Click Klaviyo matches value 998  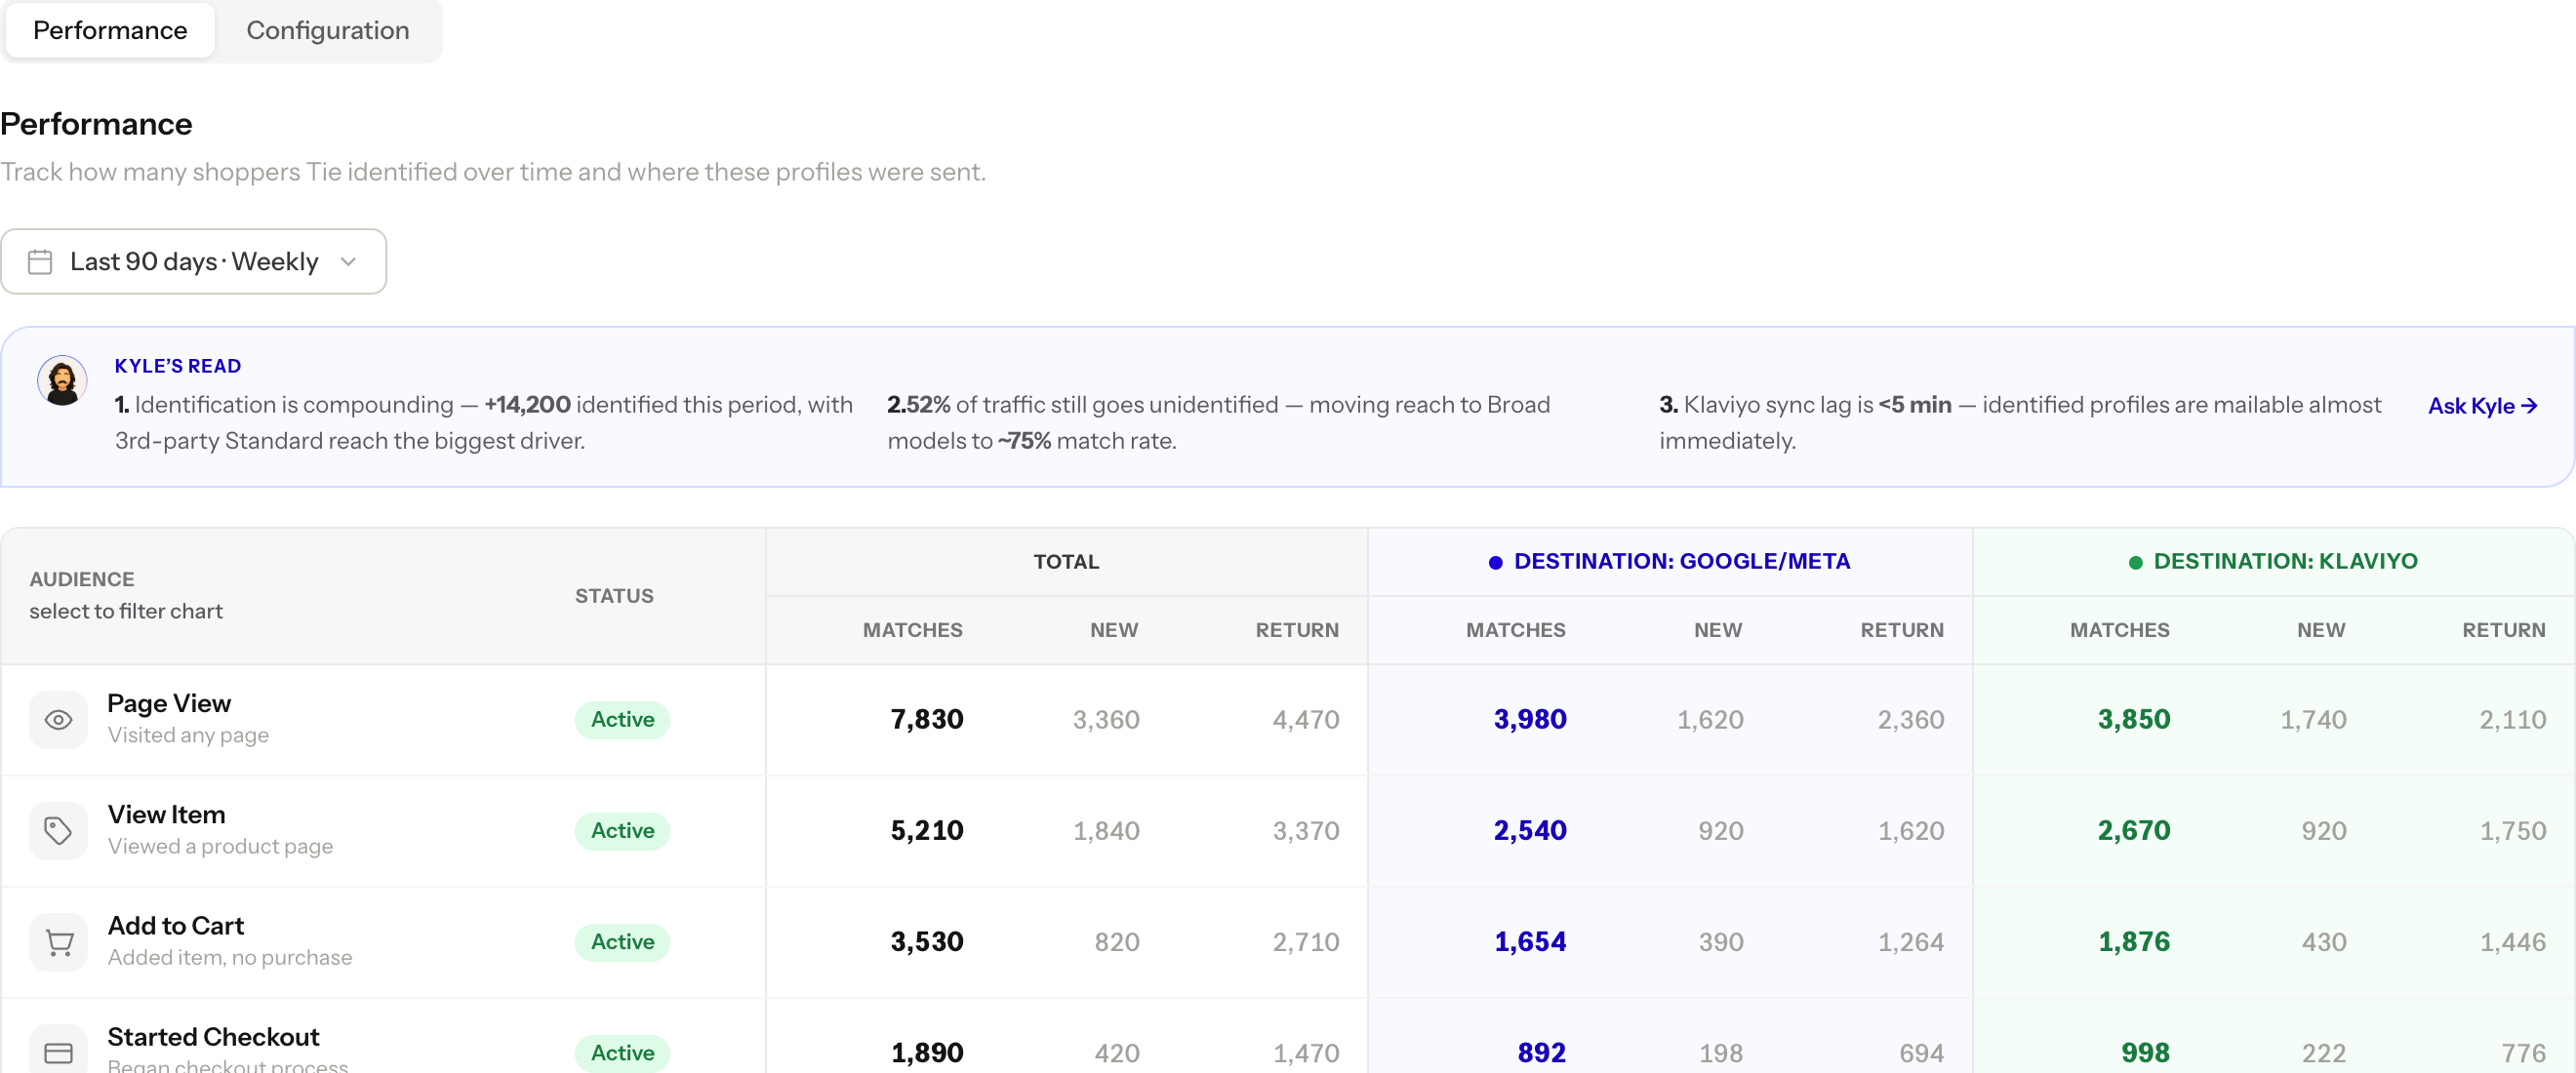[2145, 1052]
